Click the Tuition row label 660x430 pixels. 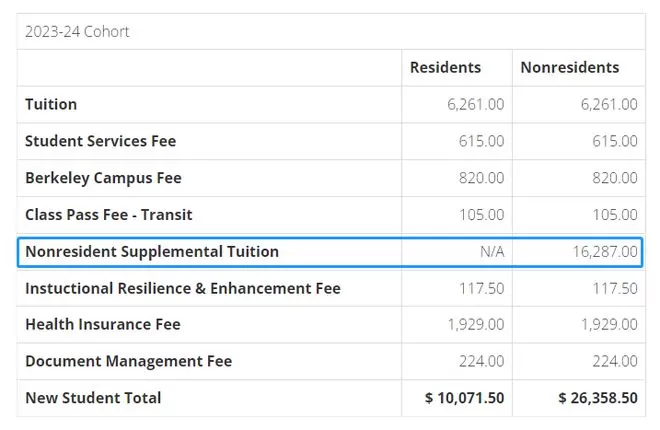51,104
